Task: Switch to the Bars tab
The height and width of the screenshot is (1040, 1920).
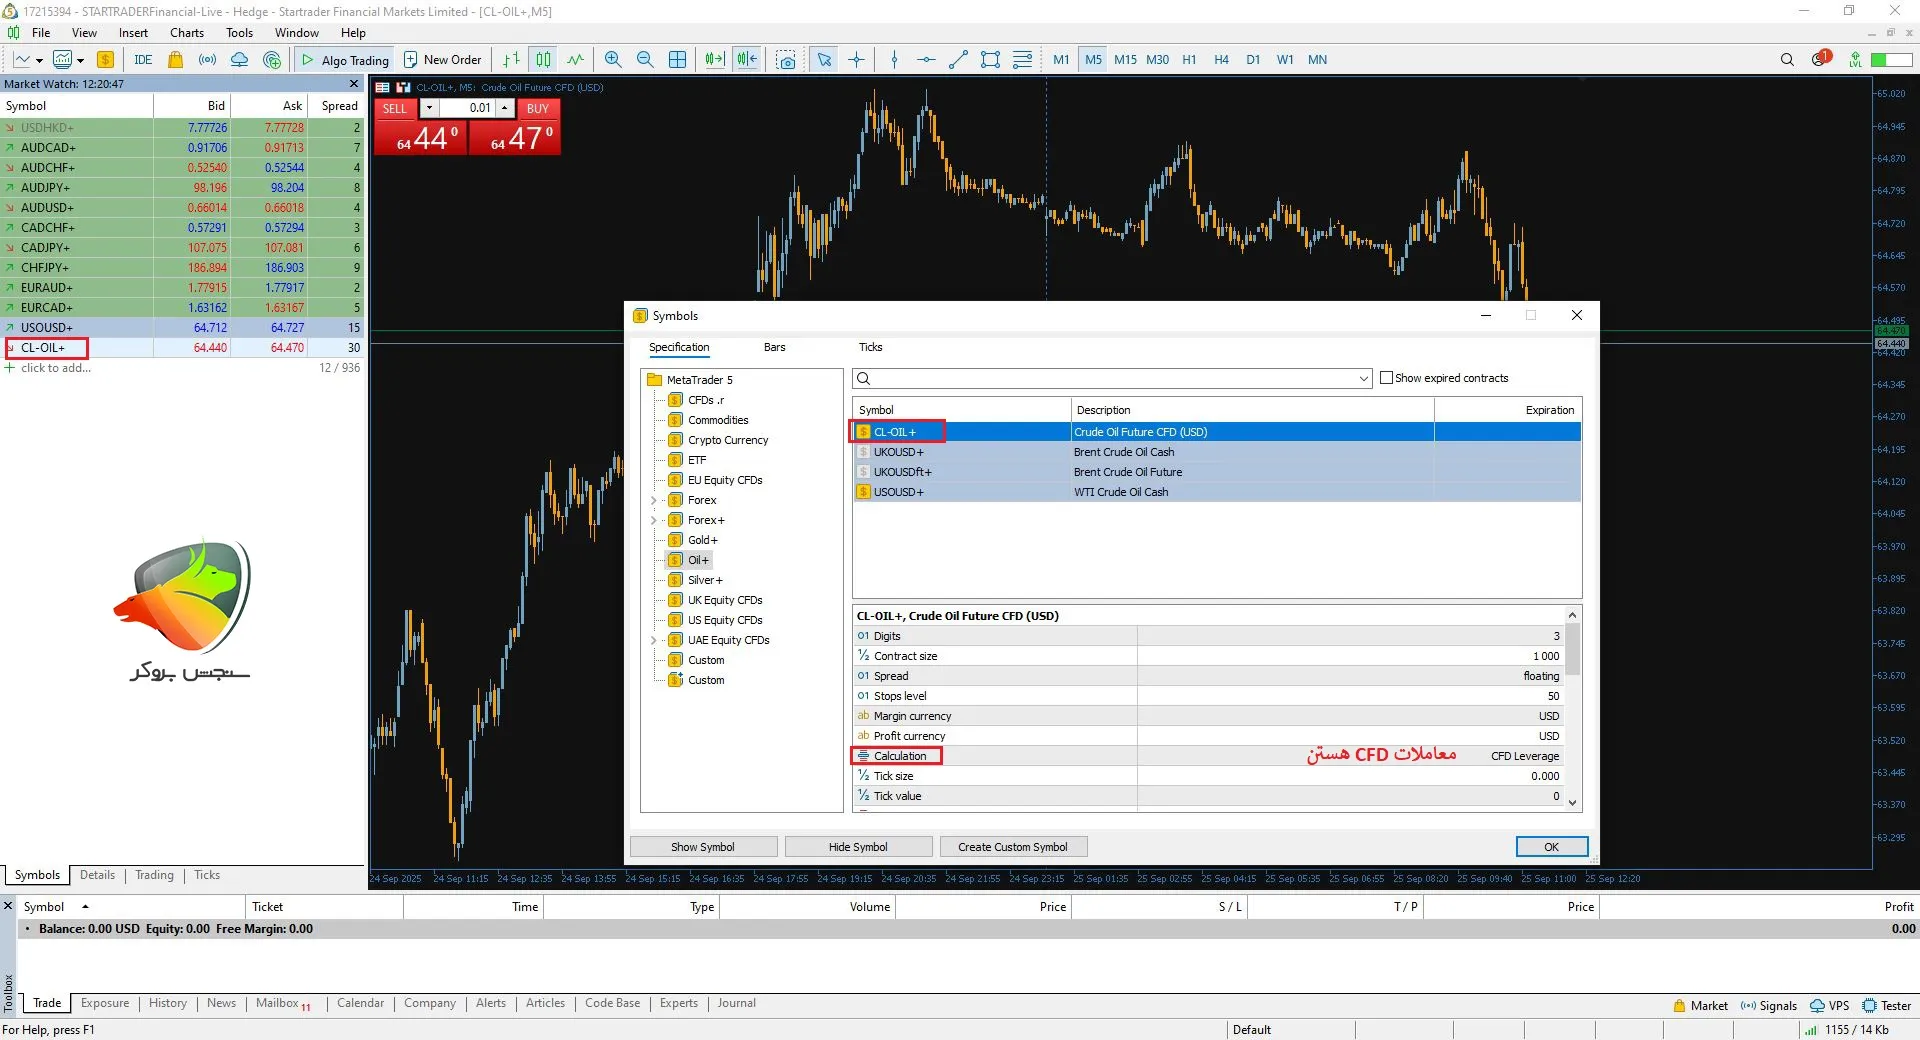Action: [x=774, y=347]
